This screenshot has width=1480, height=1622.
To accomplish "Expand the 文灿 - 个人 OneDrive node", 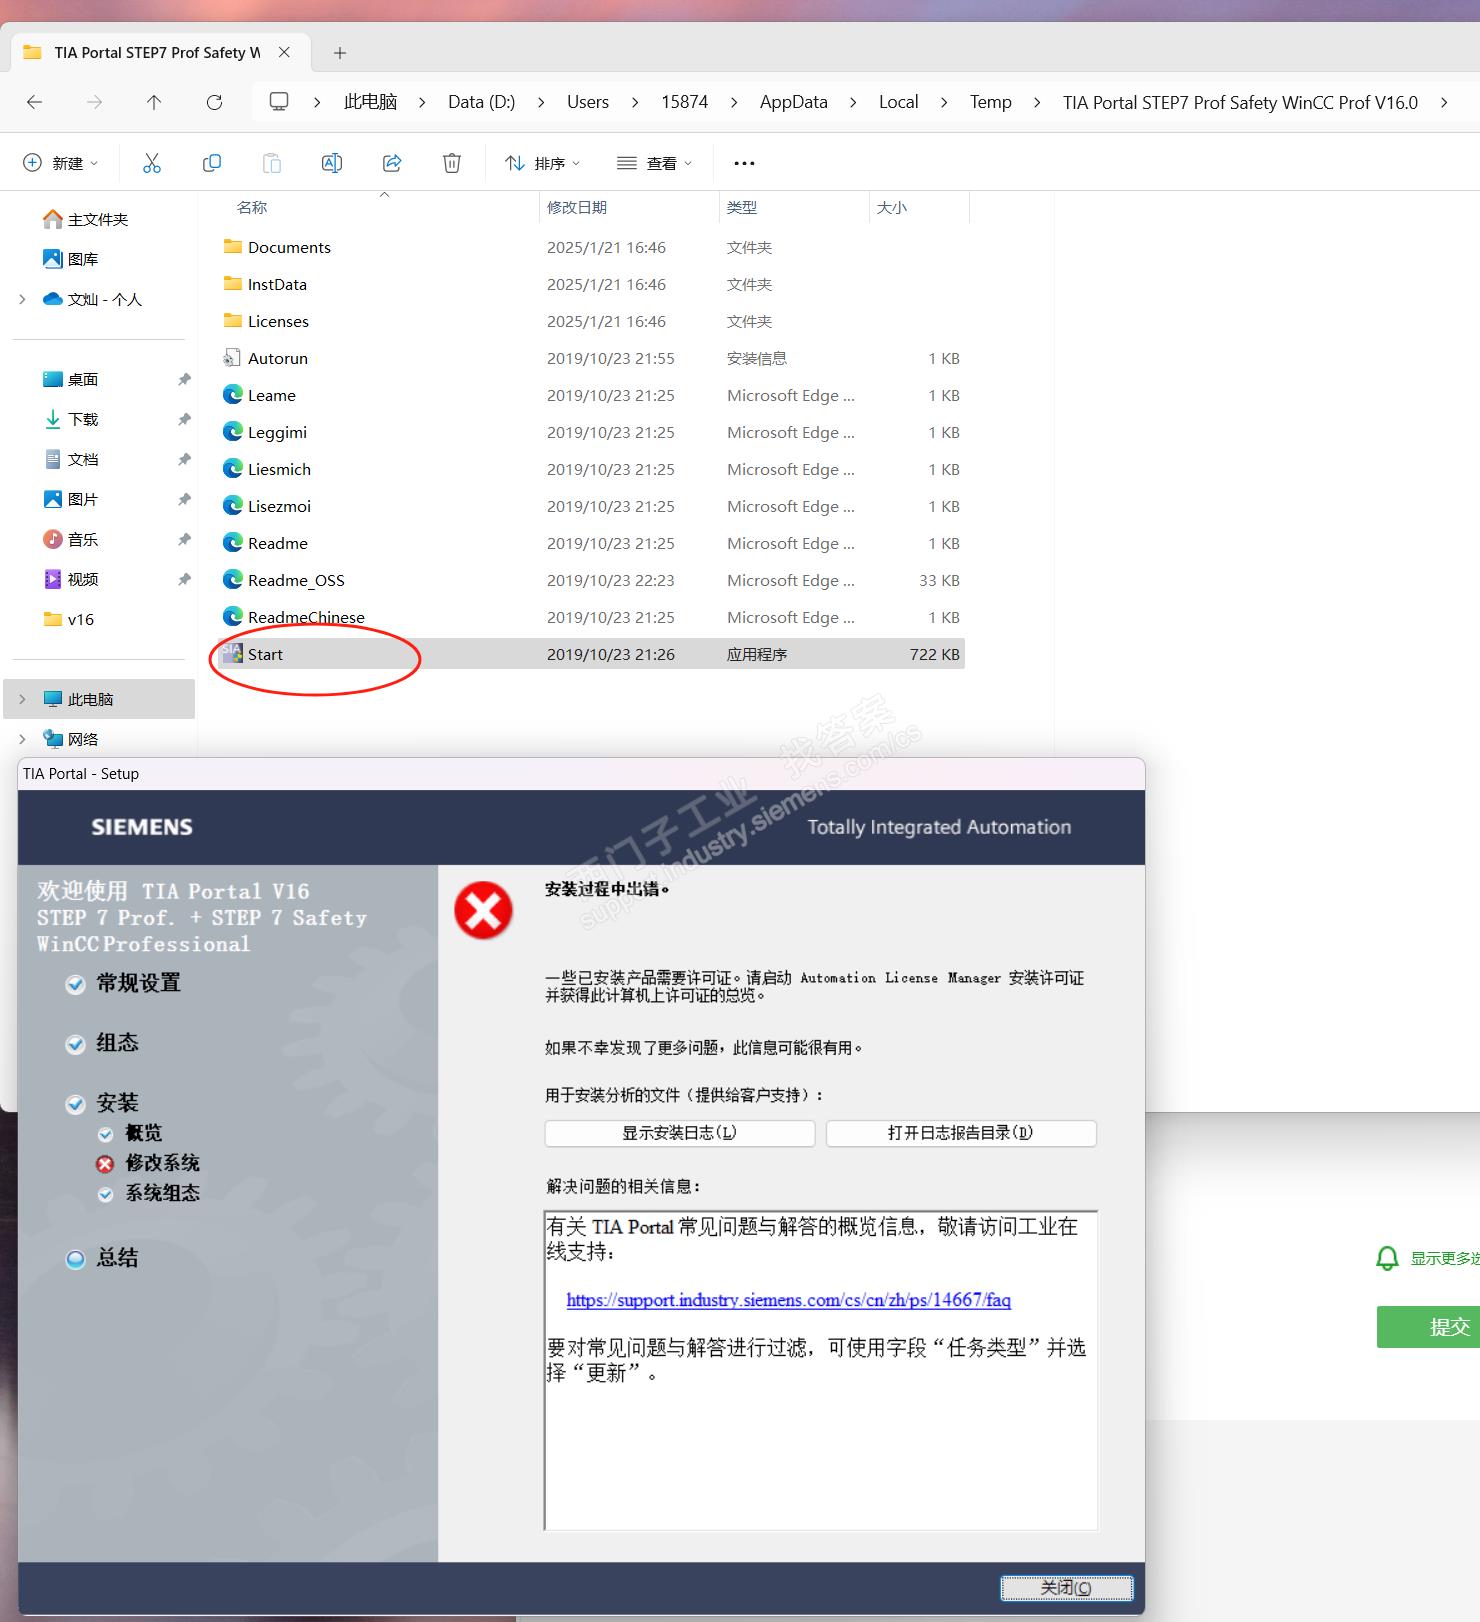I will (22, 299).
